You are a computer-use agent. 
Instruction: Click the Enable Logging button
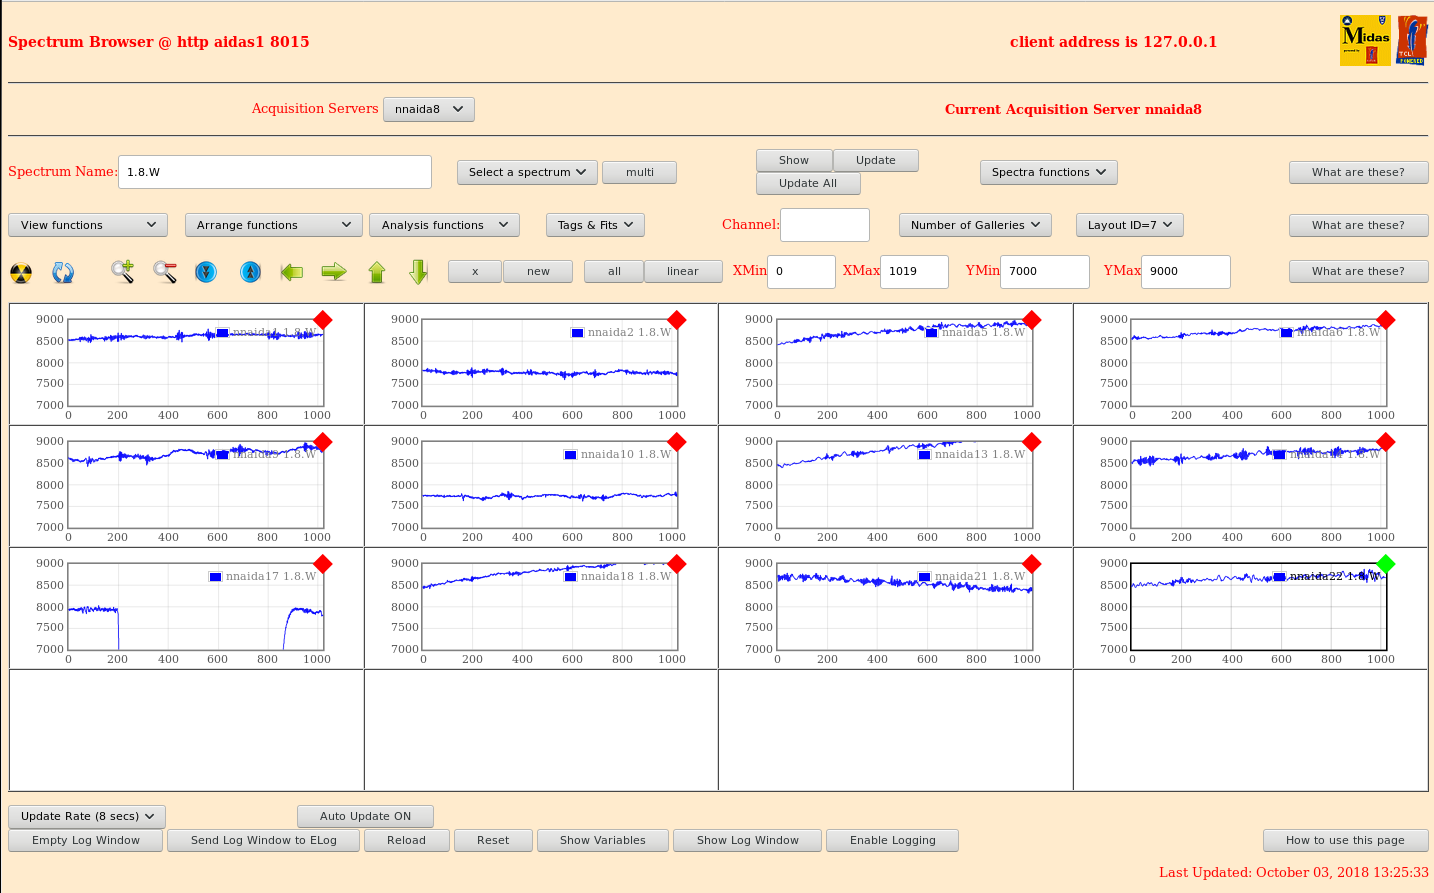tap(893, 840)
